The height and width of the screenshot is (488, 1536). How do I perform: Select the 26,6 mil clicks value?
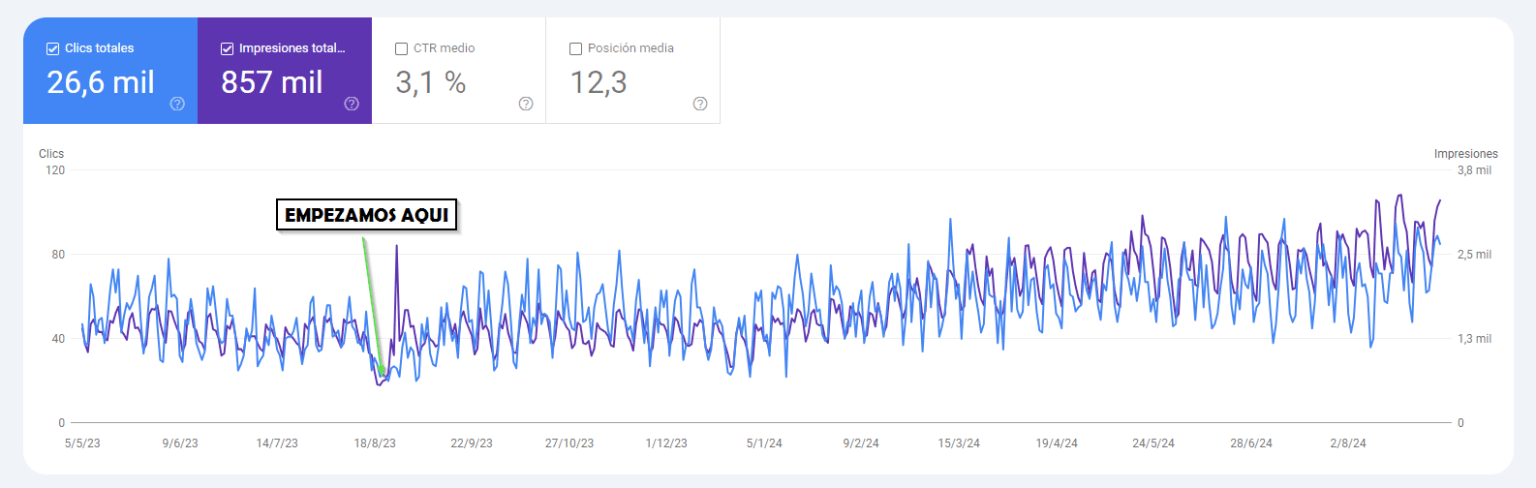(101, 83)
